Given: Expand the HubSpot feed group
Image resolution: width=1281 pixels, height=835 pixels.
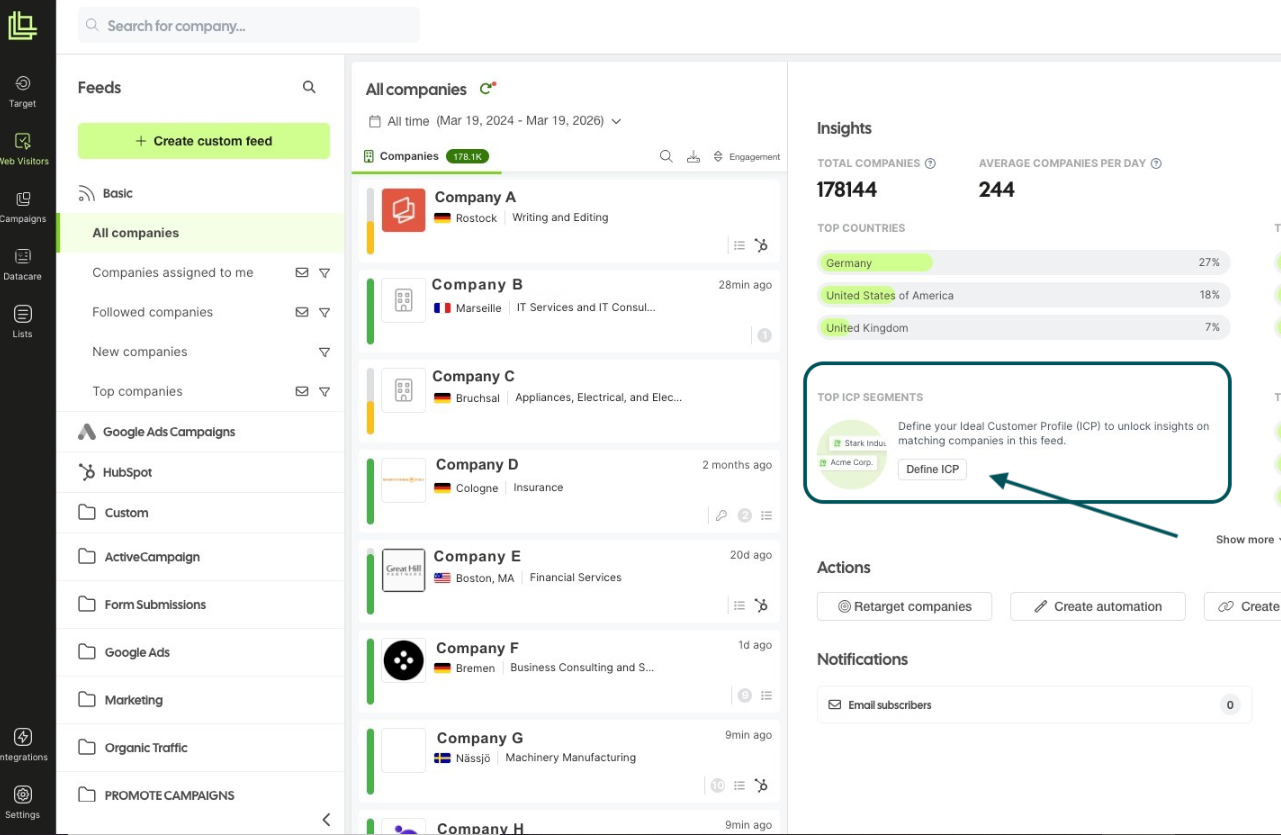Looking at the screenshot, I should (200, 472).
